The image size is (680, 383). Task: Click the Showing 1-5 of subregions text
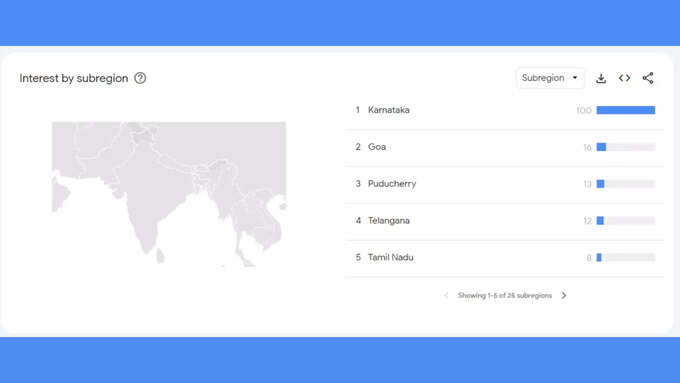click(x=505, y=295)
